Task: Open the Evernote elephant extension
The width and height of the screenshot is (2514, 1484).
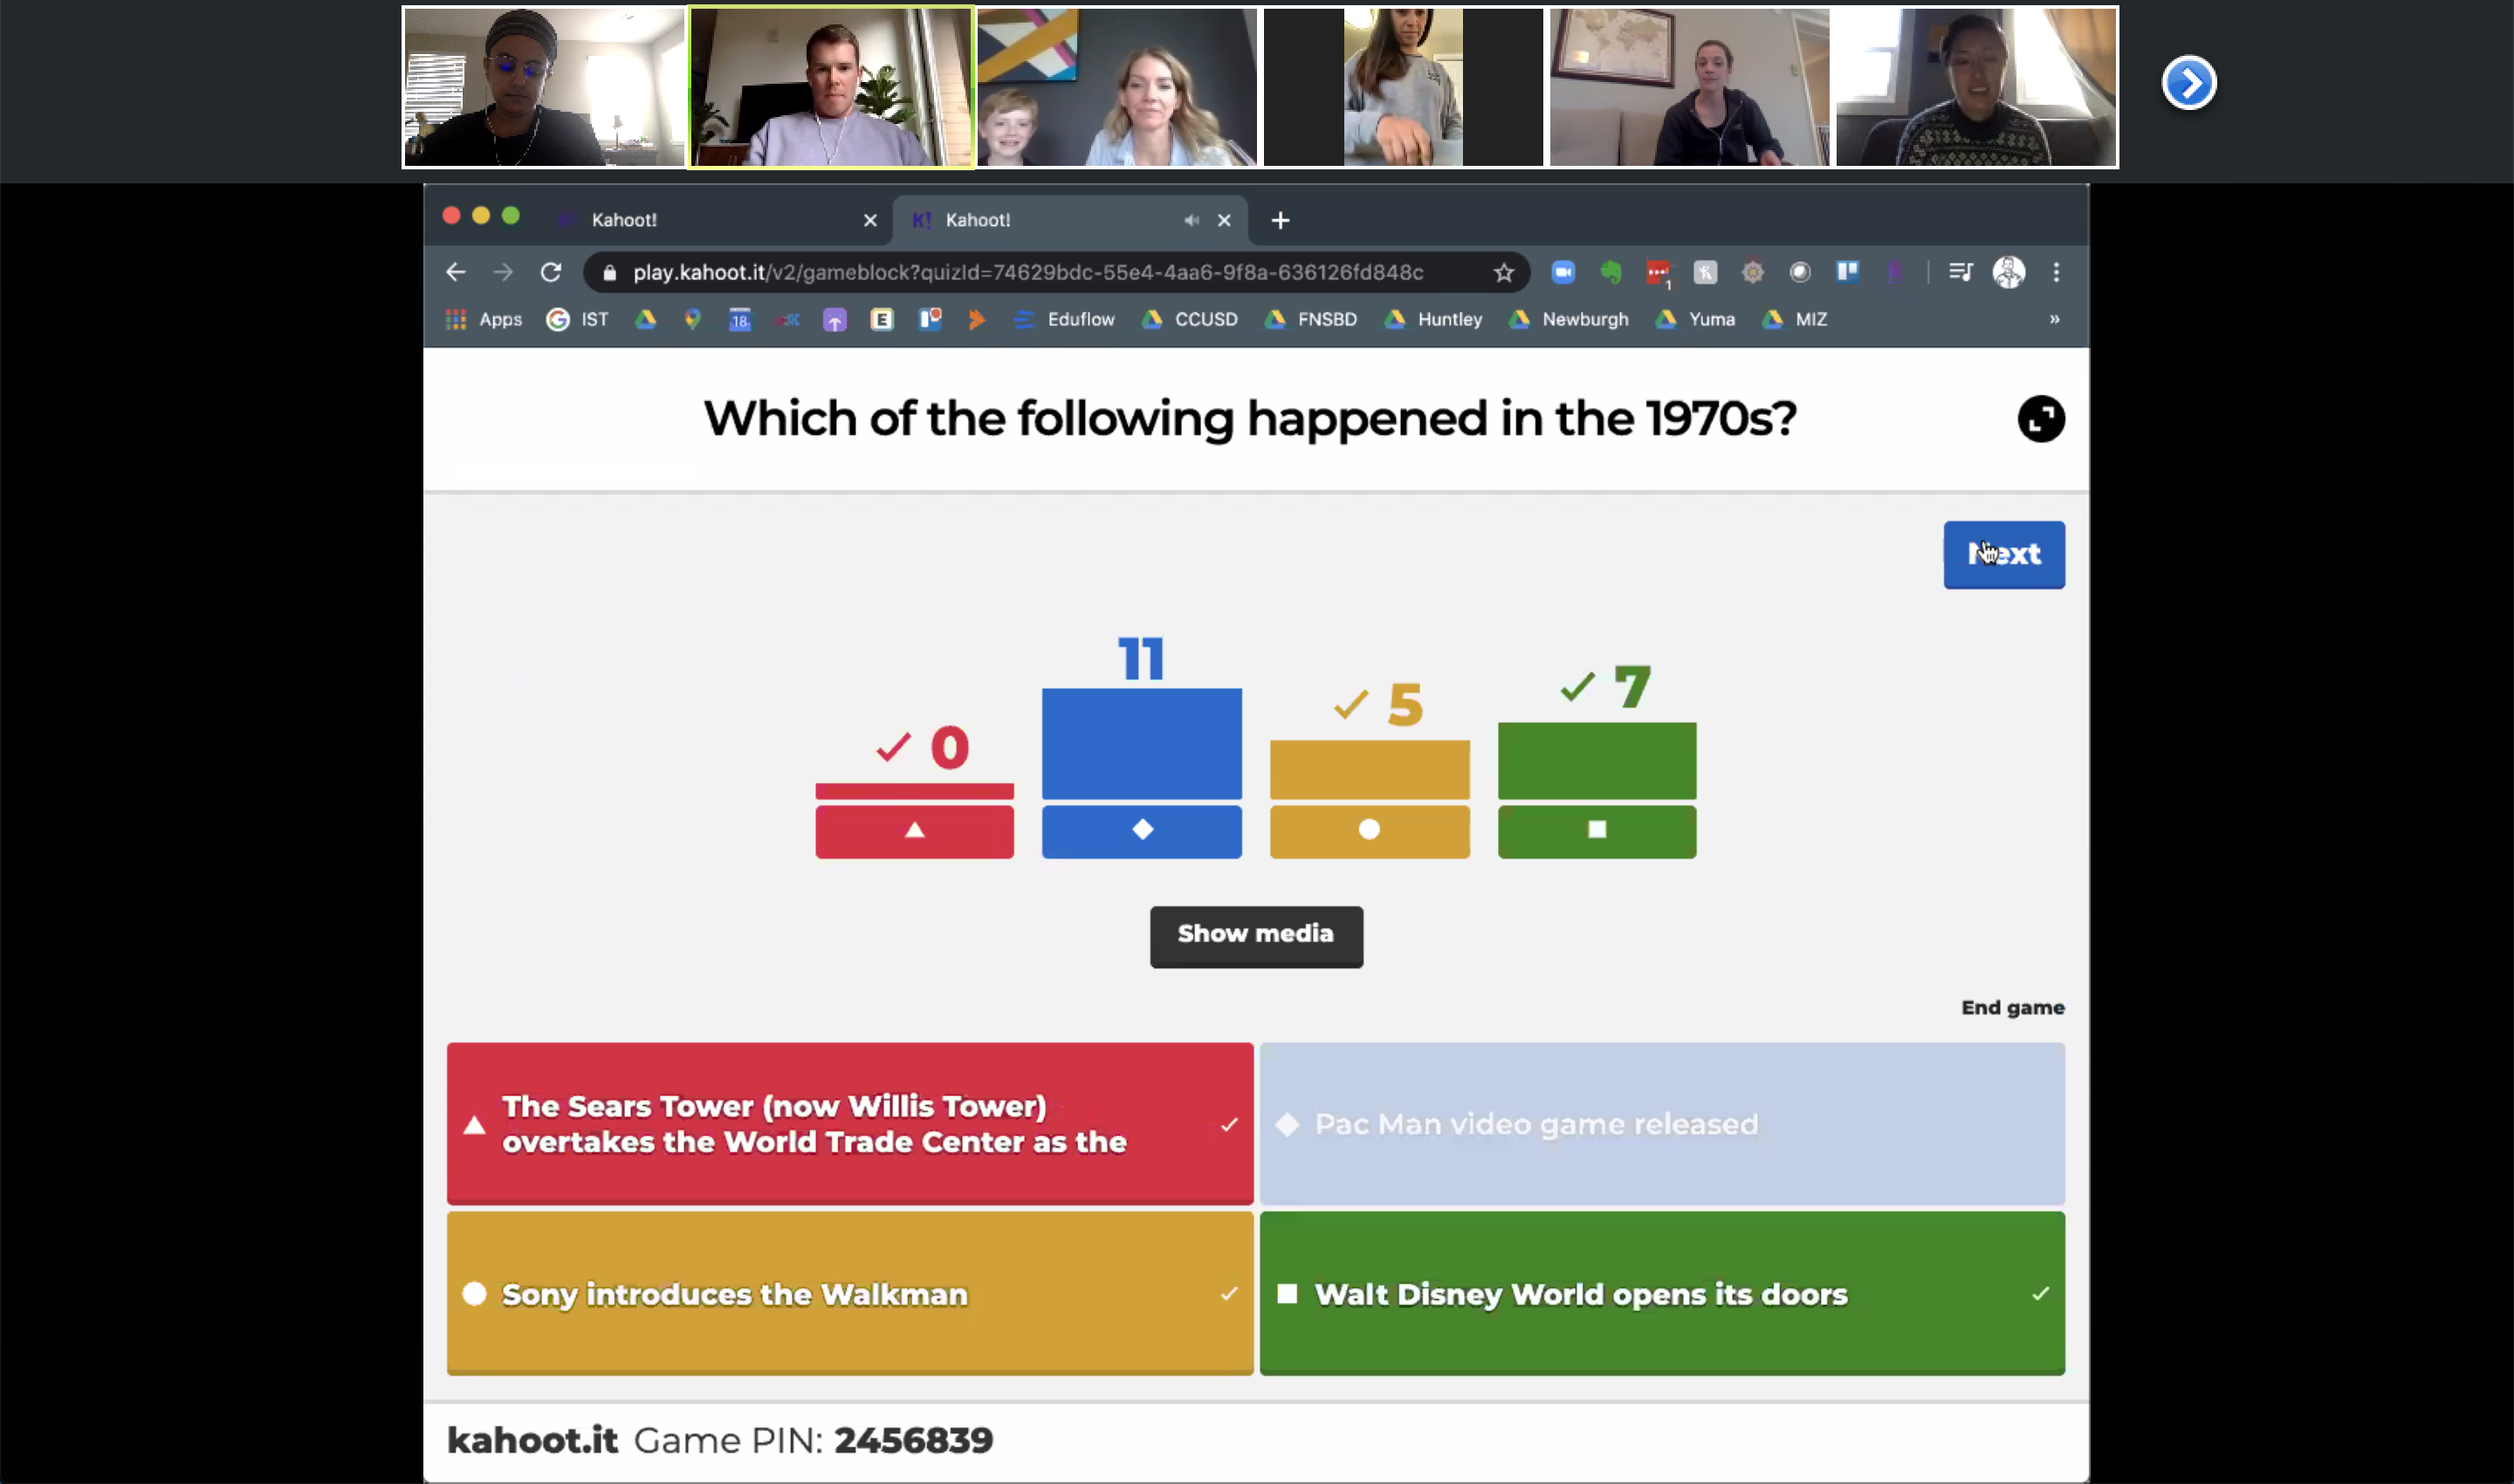Action: coord(1610,272)
